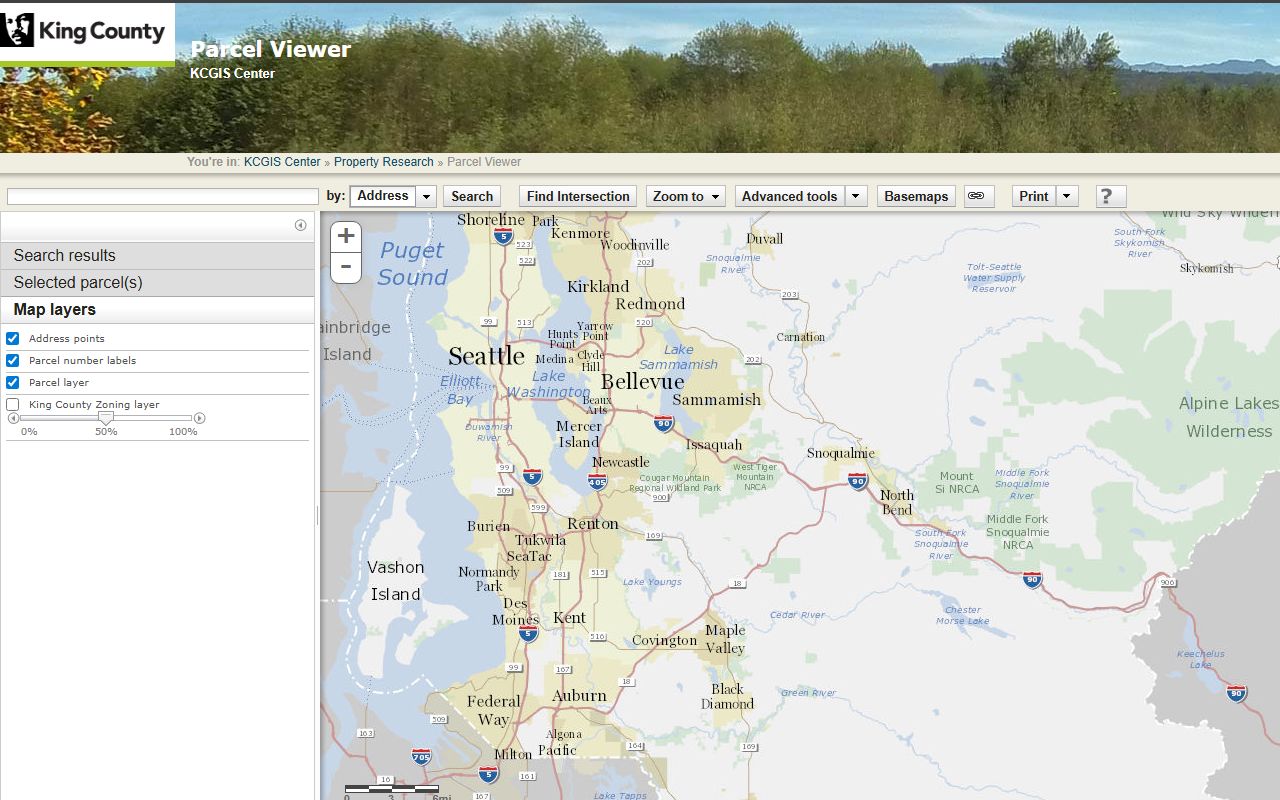1280x800 pixels.
Task: Click the Advanced tools button
Action: point(790,196)
